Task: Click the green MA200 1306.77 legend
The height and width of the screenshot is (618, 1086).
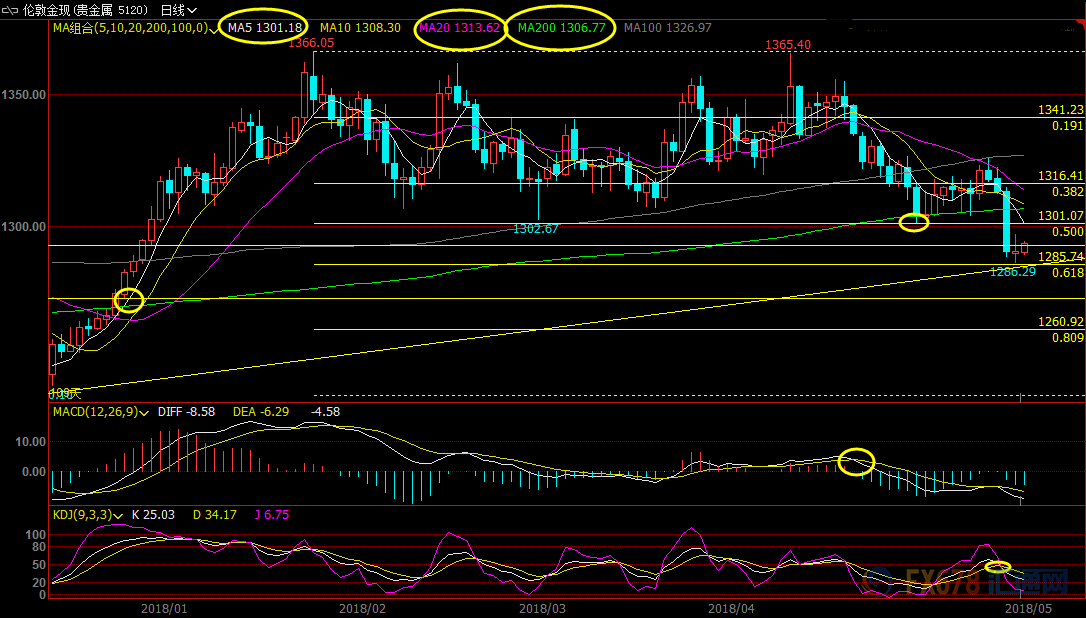Action: [x=561, y=28]
